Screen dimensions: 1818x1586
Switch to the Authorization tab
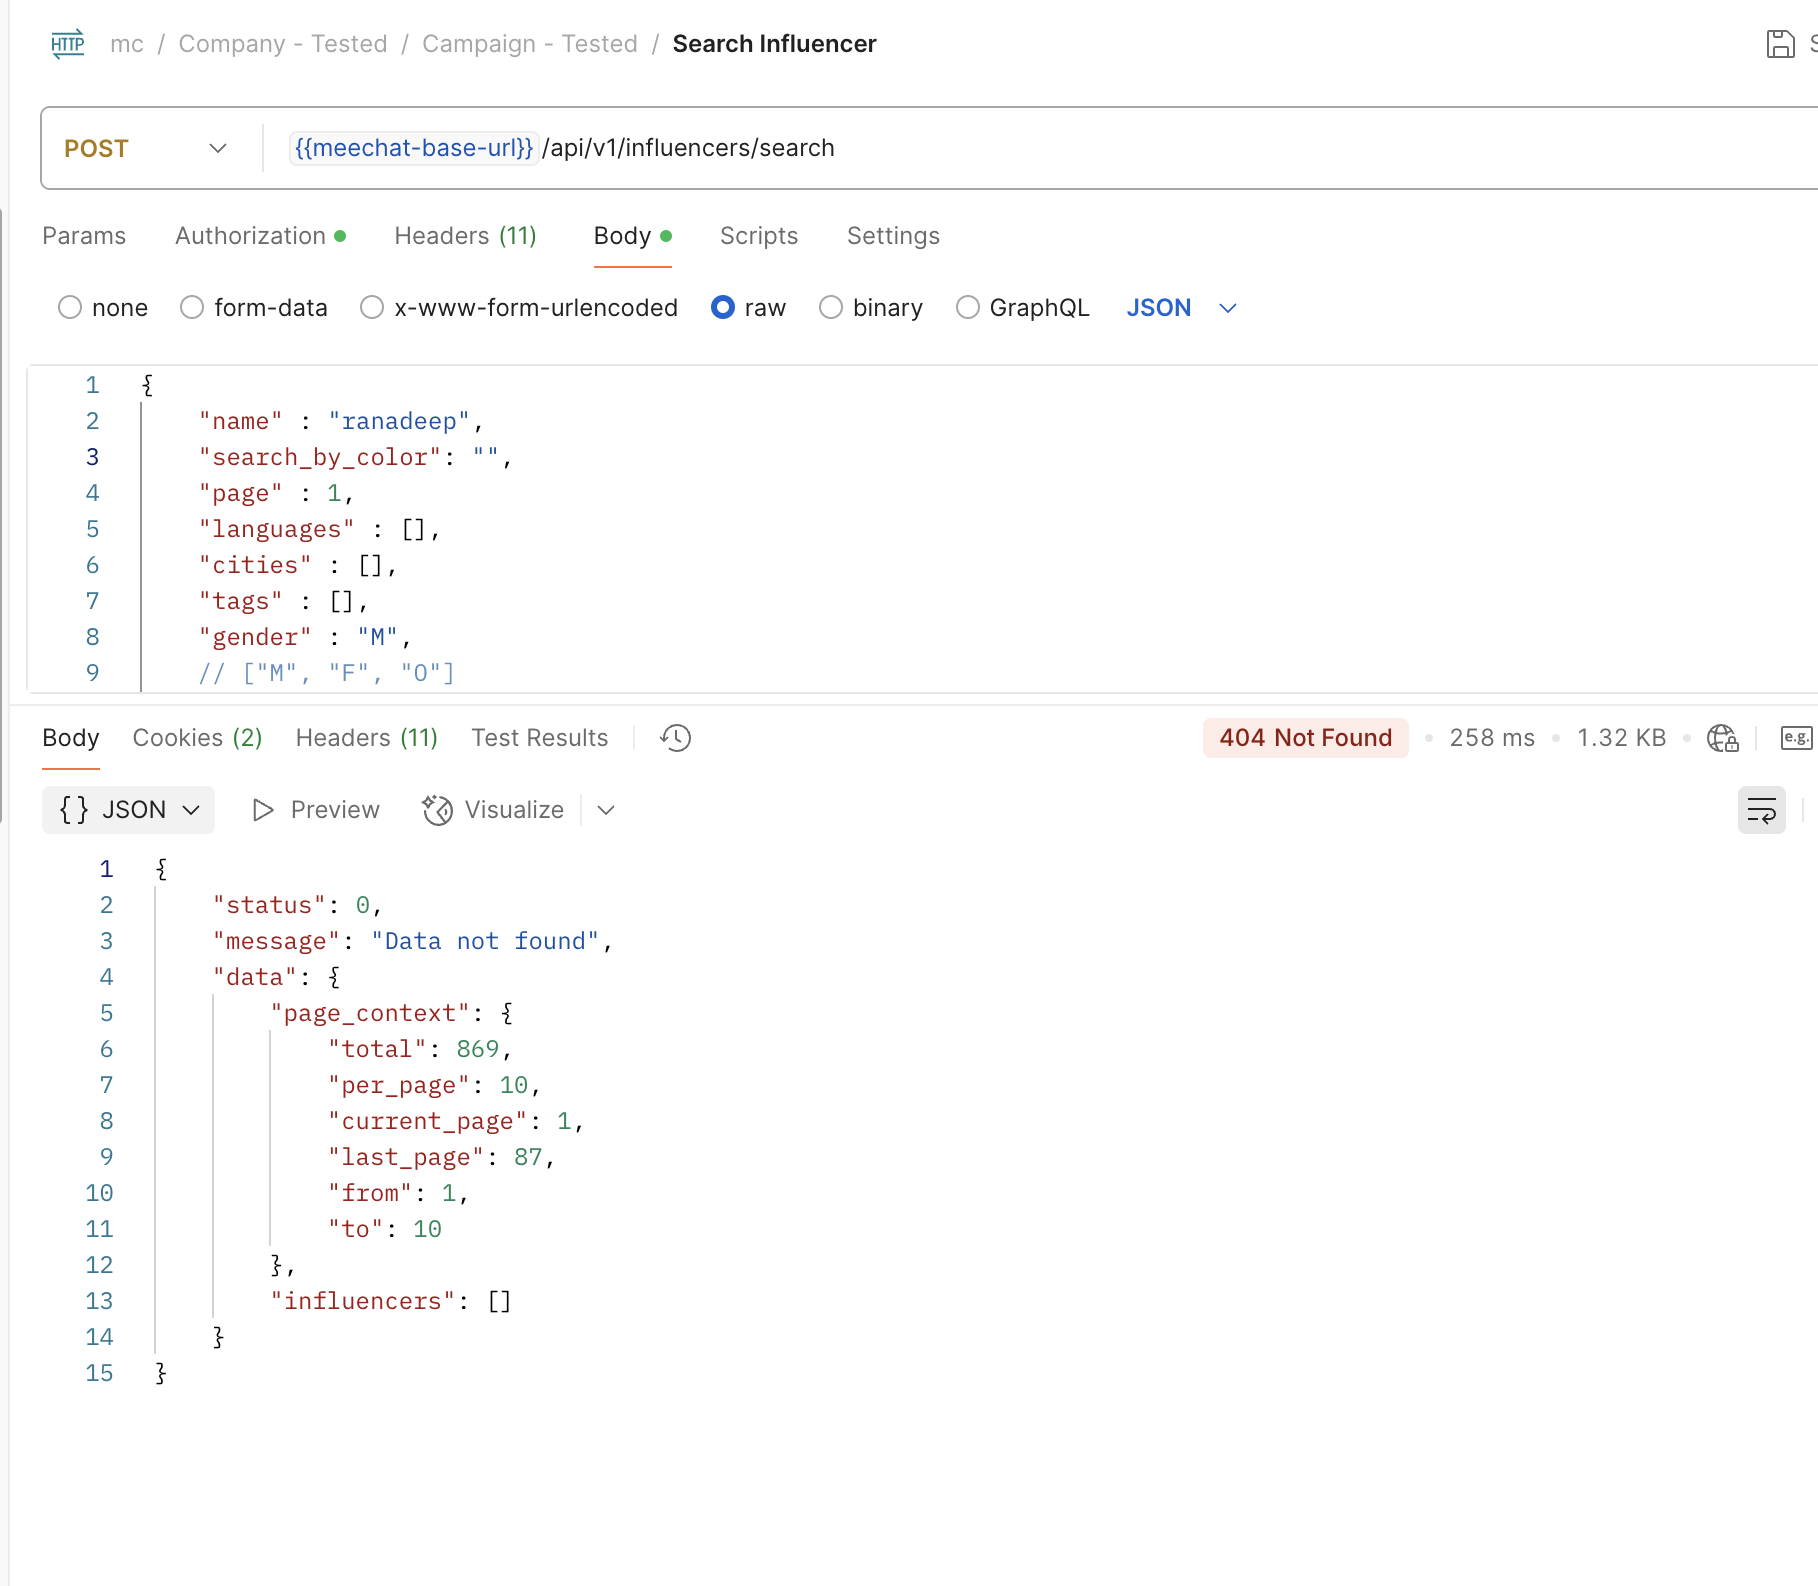[251, 236]
